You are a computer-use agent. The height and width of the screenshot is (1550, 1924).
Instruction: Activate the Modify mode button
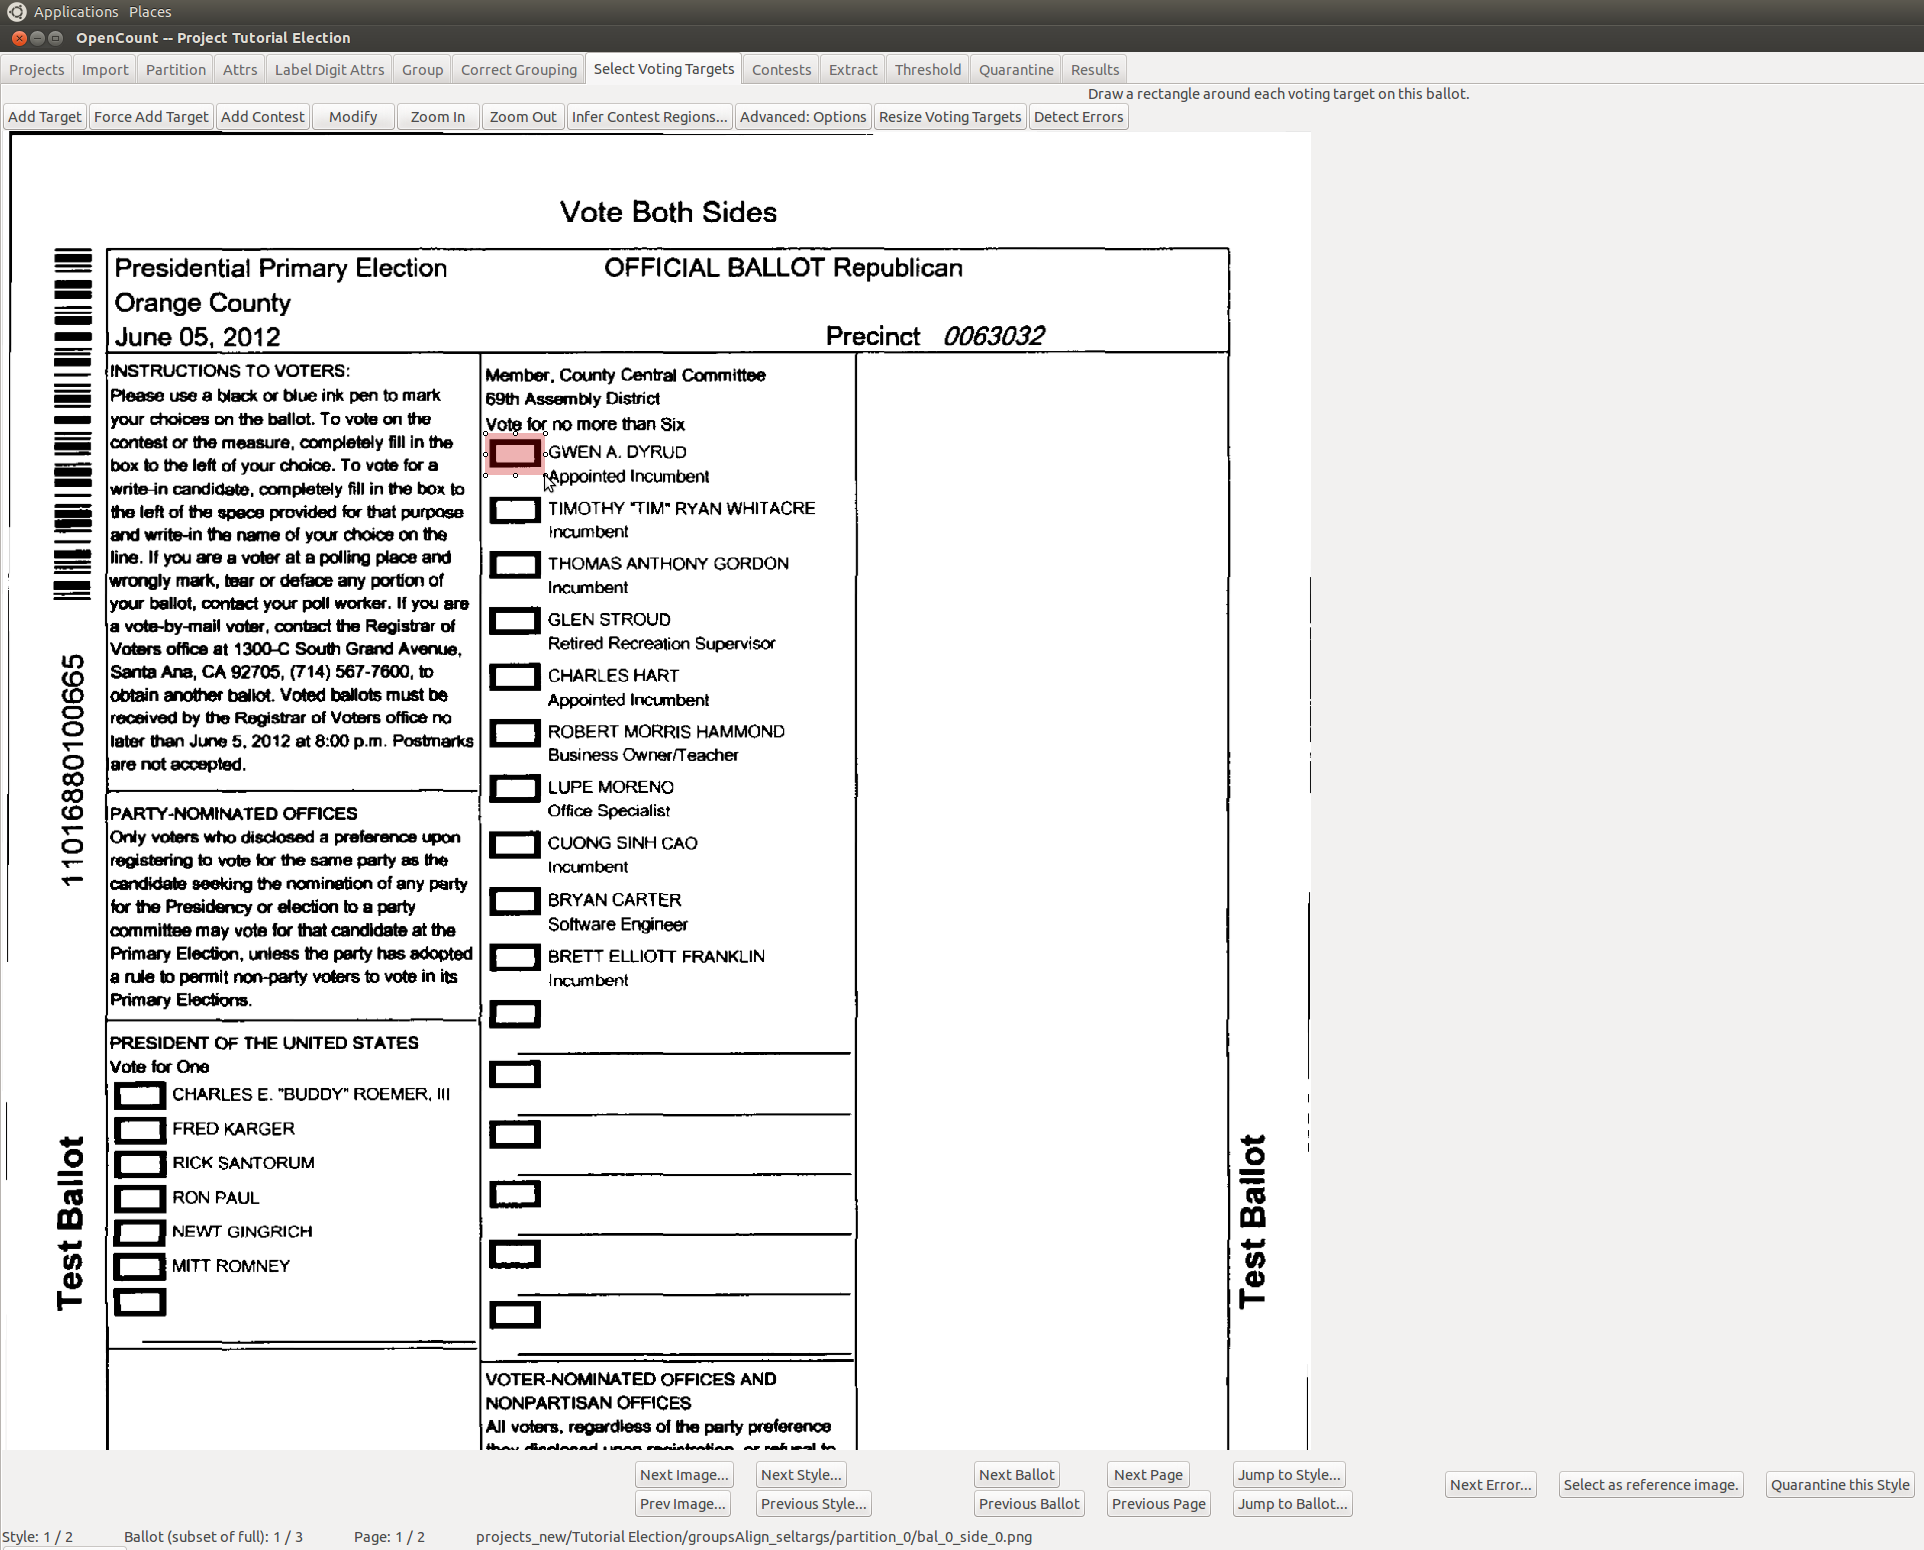tap(353, 117)
